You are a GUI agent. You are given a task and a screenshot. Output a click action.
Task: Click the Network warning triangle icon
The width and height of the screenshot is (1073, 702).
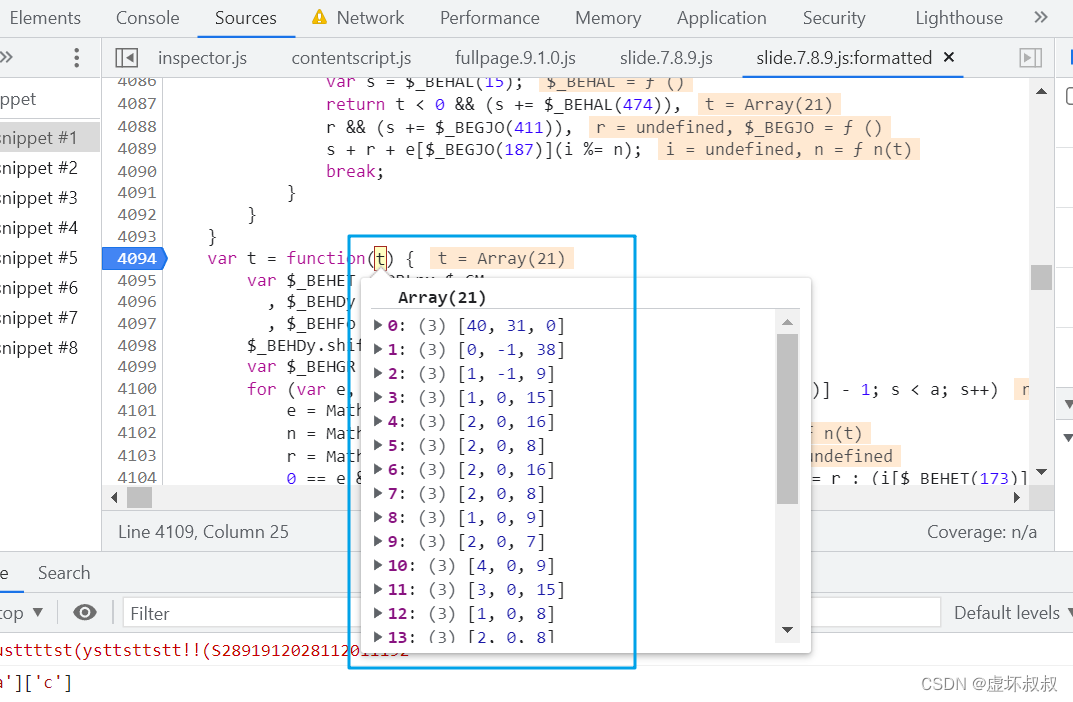pos(319,17)
